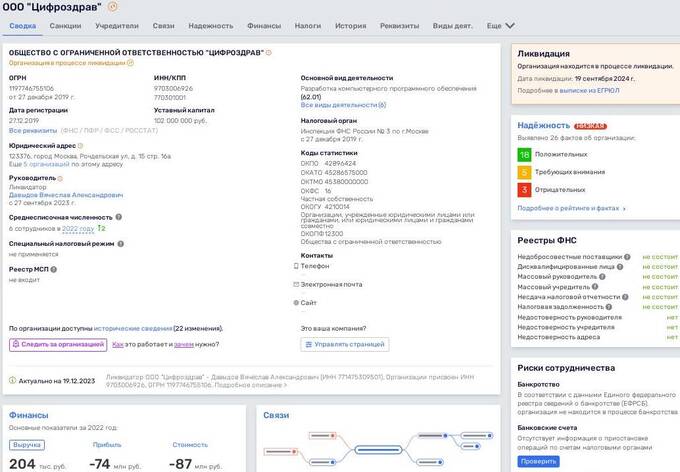Open the Сводка tab
Viewport: 680px width, 472px height.
tap(23, 26)
